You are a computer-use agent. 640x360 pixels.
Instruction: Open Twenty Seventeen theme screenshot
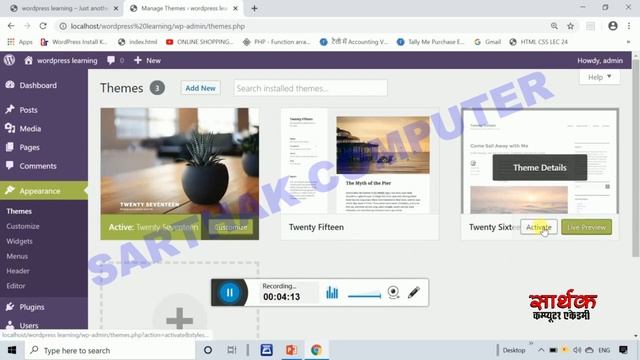(x=180, y=161)
